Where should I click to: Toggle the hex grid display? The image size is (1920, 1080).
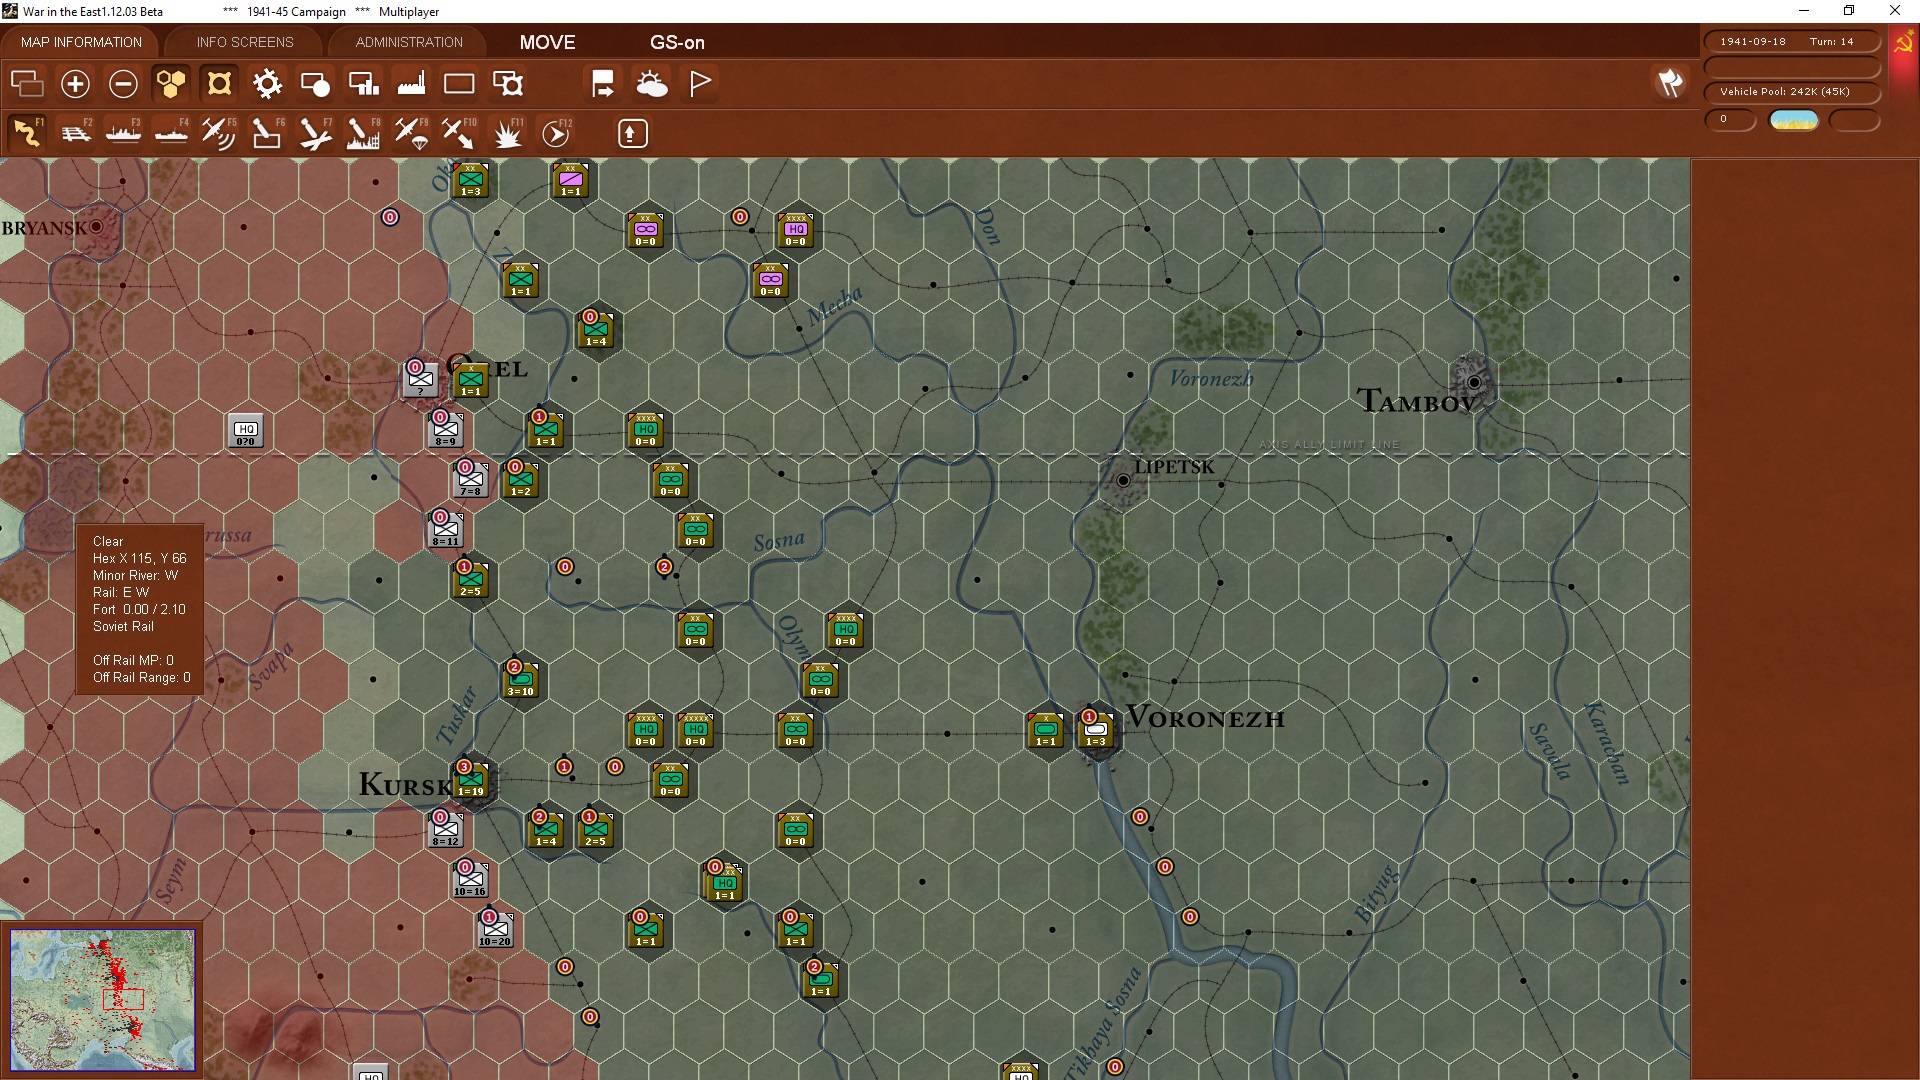pos(171,84)
